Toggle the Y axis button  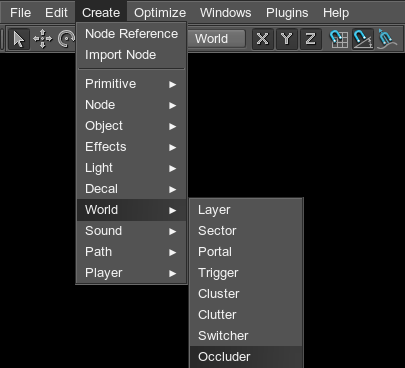tap(287, 39)
